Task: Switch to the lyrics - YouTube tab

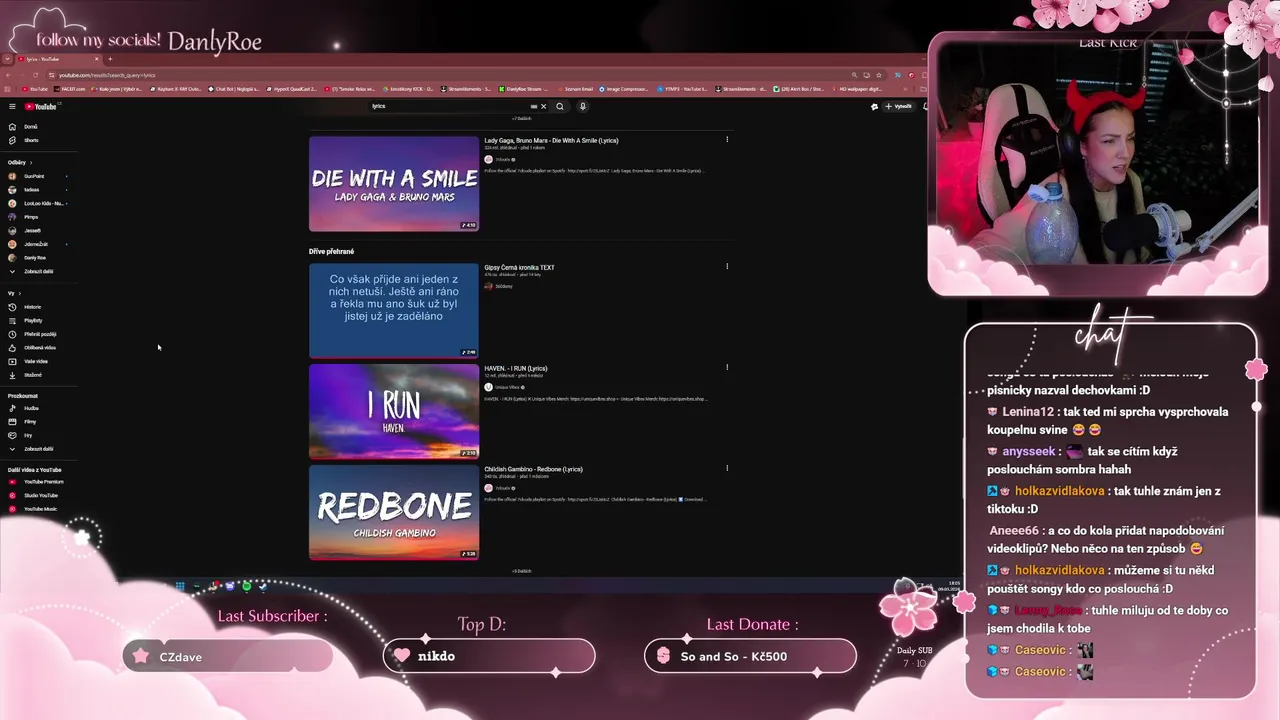Action: 58,59
